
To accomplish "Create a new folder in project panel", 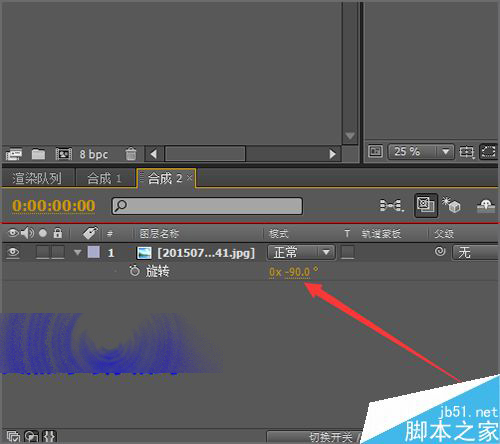I will (x=38, y=154).
